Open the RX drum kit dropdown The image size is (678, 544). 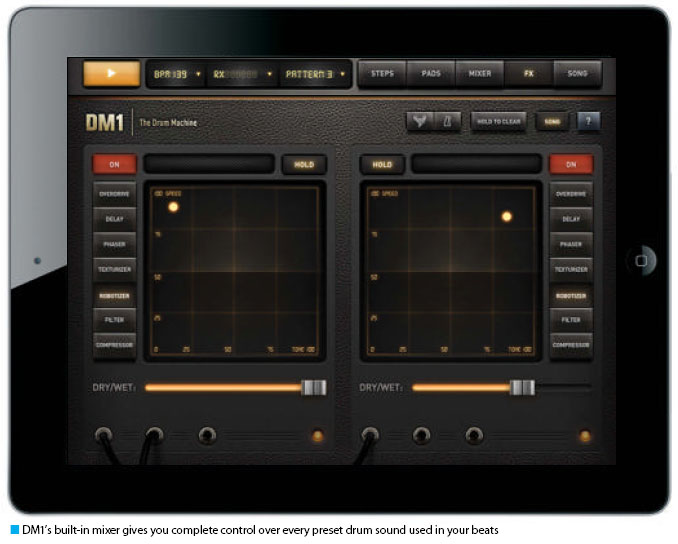(243, 74)
